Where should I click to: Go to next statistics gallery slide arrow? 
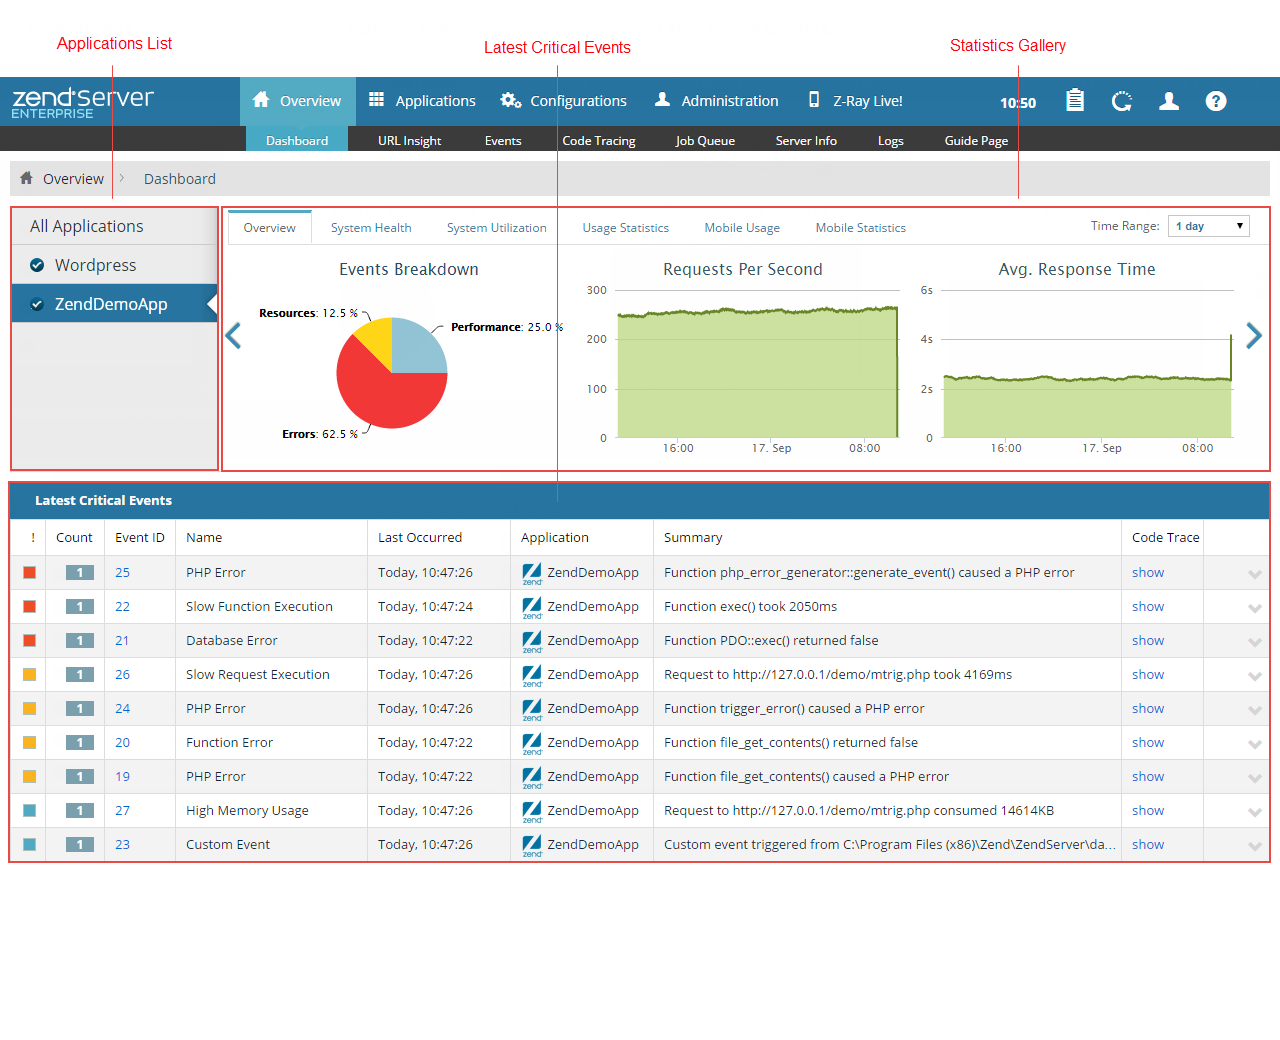click(1254, 336)
